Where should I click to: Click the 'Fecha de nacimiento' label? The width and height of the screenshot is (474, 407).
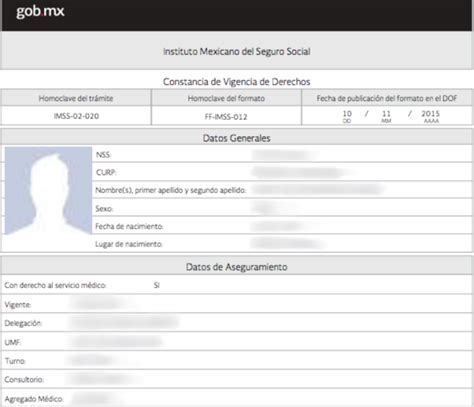[x=129, y=226]
